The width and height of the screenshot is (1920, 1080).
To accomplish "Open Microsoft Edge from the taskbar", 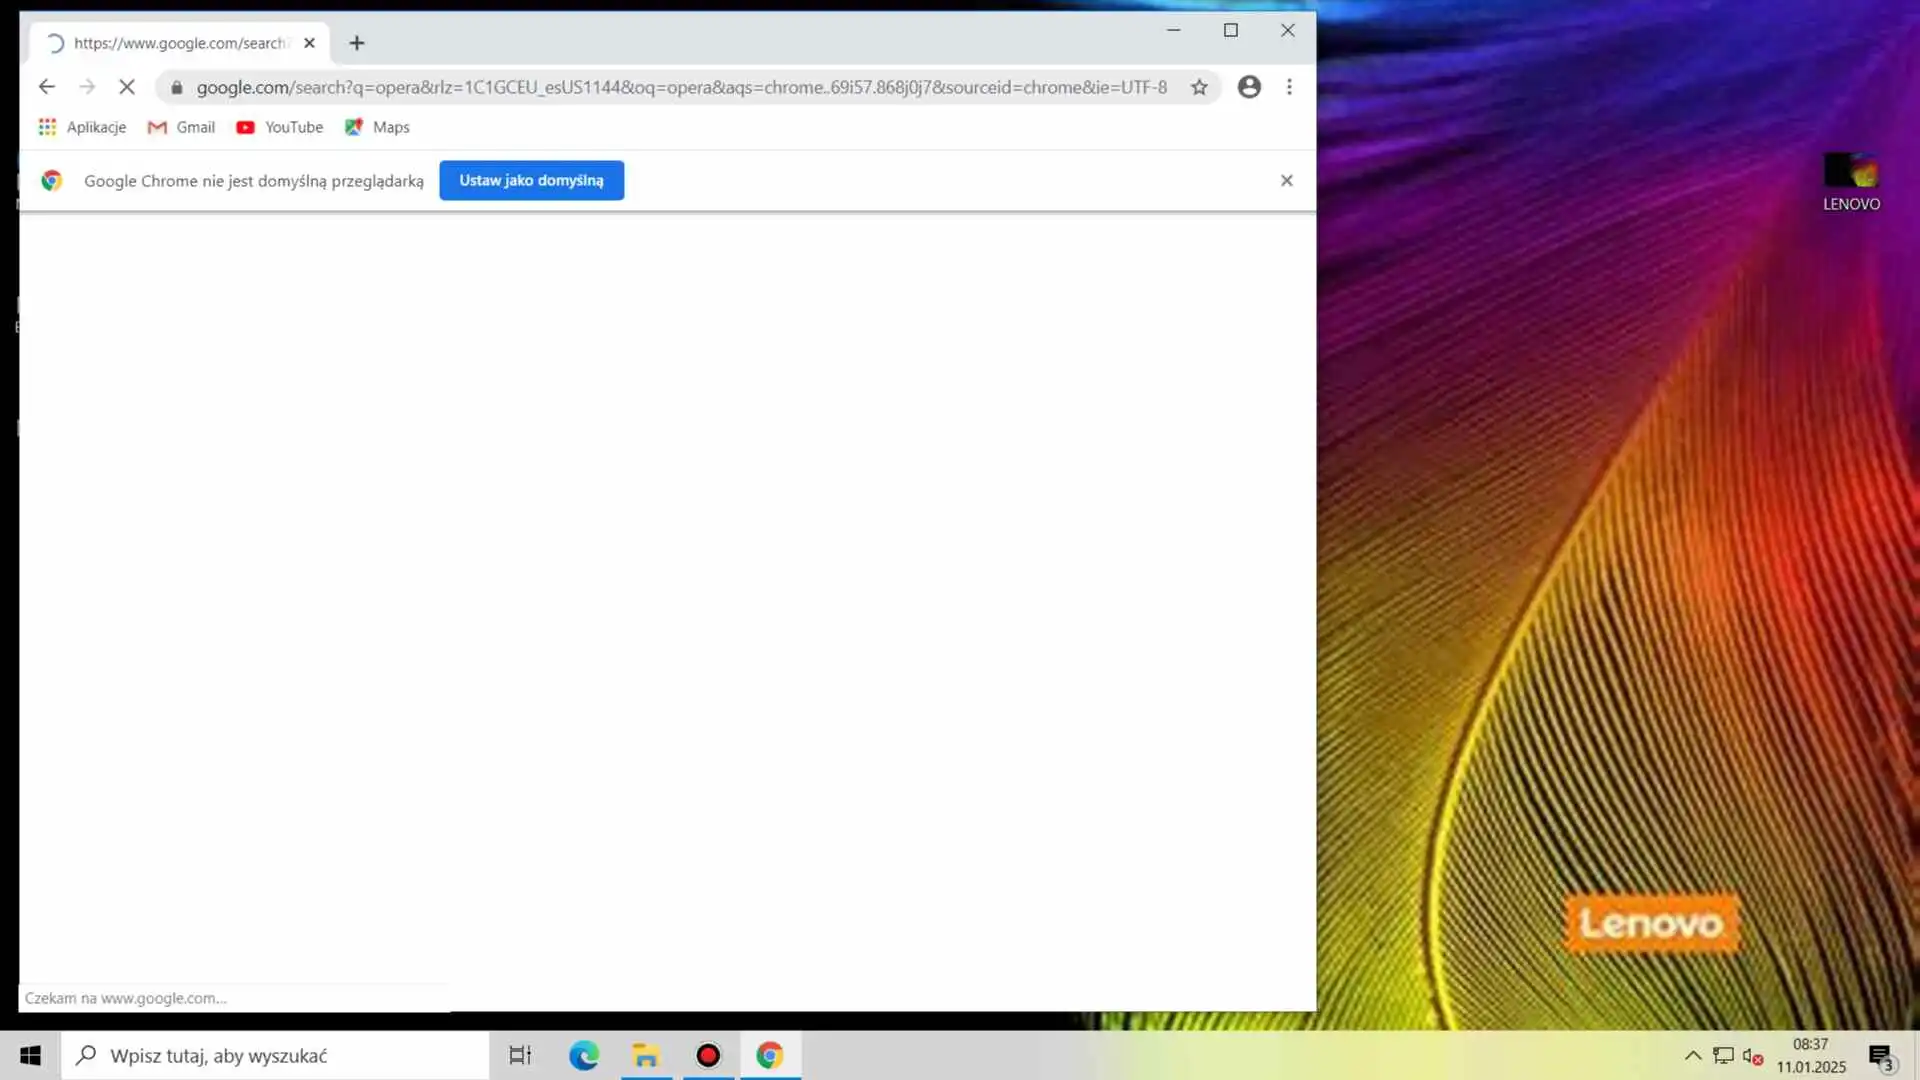I will tap(584, 1055).
